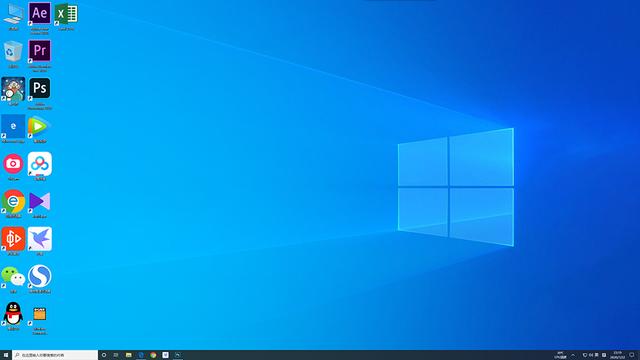Expand the hidden system tray icons
Viewport: 640px width, 360px height.
coord(573,355)
